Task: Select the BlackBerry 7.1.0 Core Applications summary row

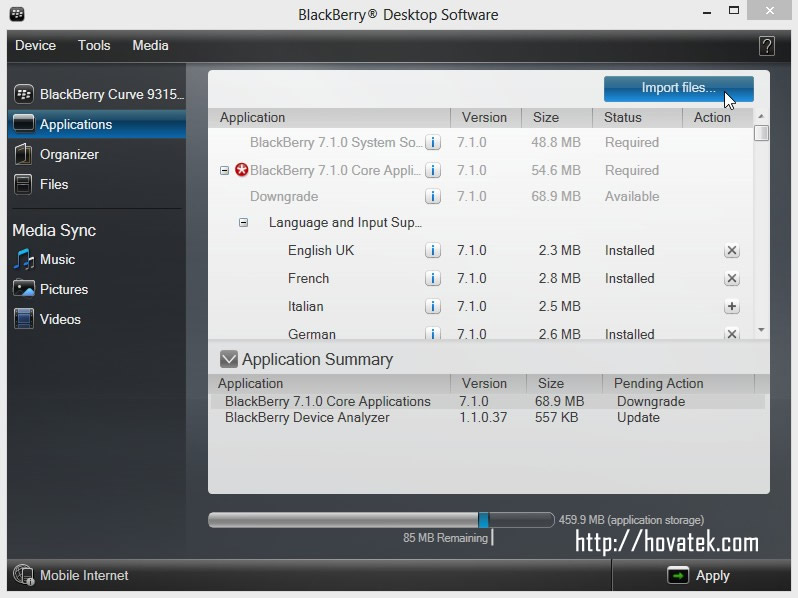Action: point(488,401)
